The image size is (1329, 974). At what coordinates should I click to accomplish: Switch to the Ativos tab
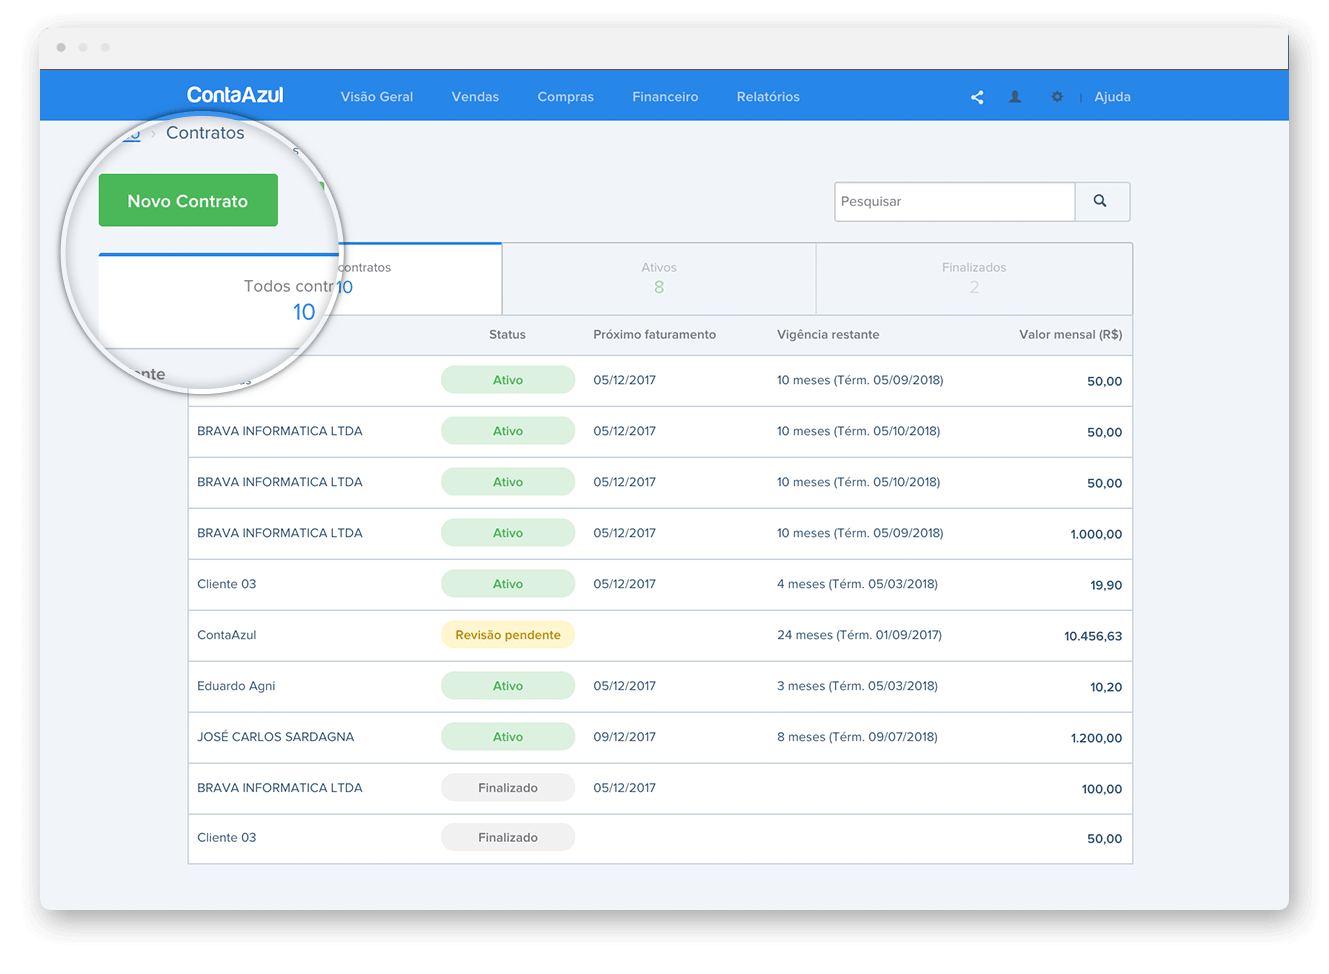(x=659, y=278)
